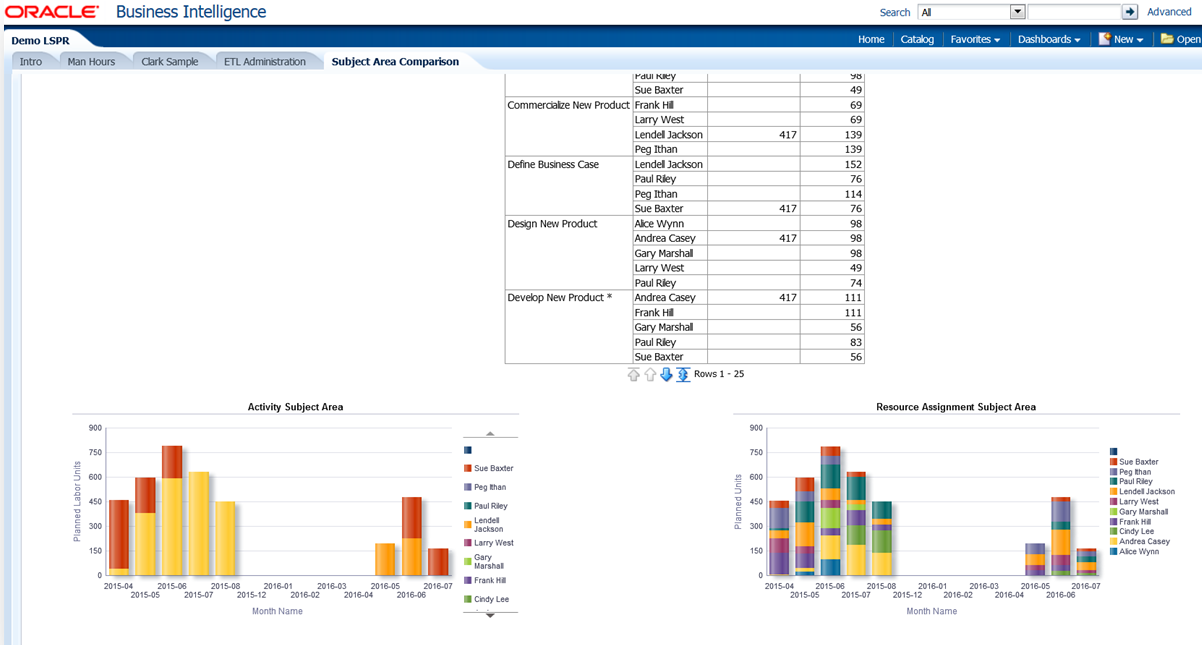This screenshot has width=1202, height=645.
Task: Click Rows 1 - 25 label
Action: 719,374
